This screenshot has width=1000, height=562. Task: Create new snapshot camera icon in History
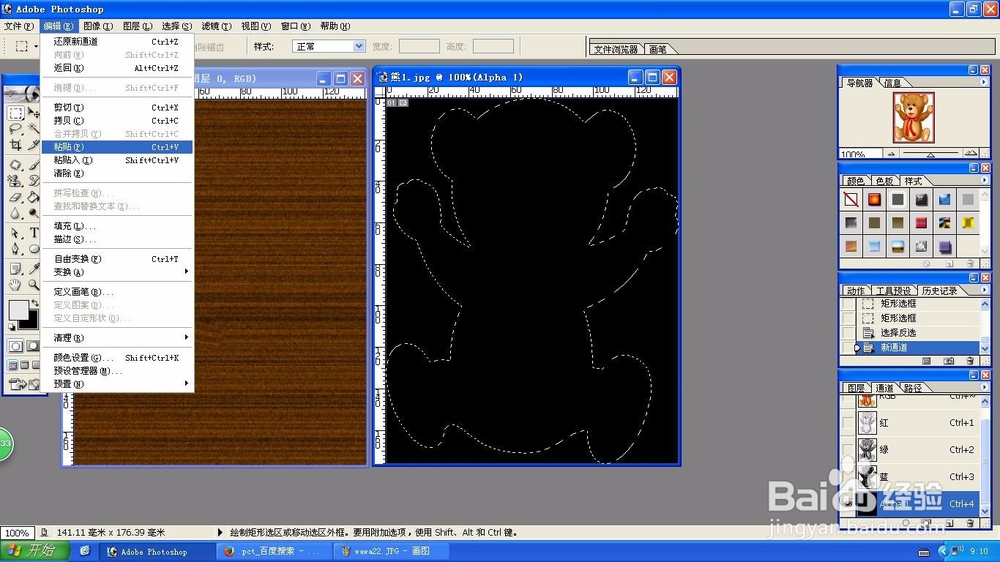click(x=948, y=361)
